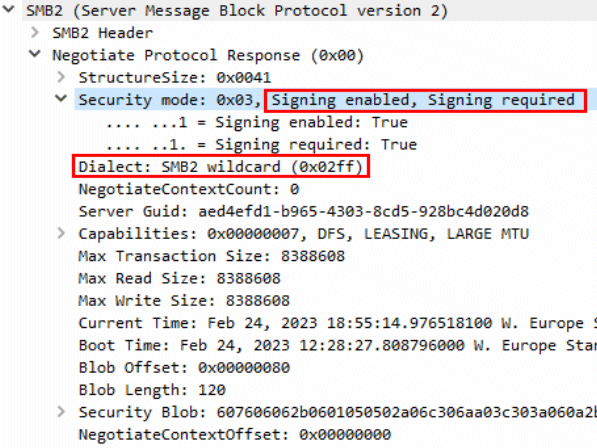Select the Max Transaction Size field
597x448 pixels.
pyautogui.click(x=212, y=256)
